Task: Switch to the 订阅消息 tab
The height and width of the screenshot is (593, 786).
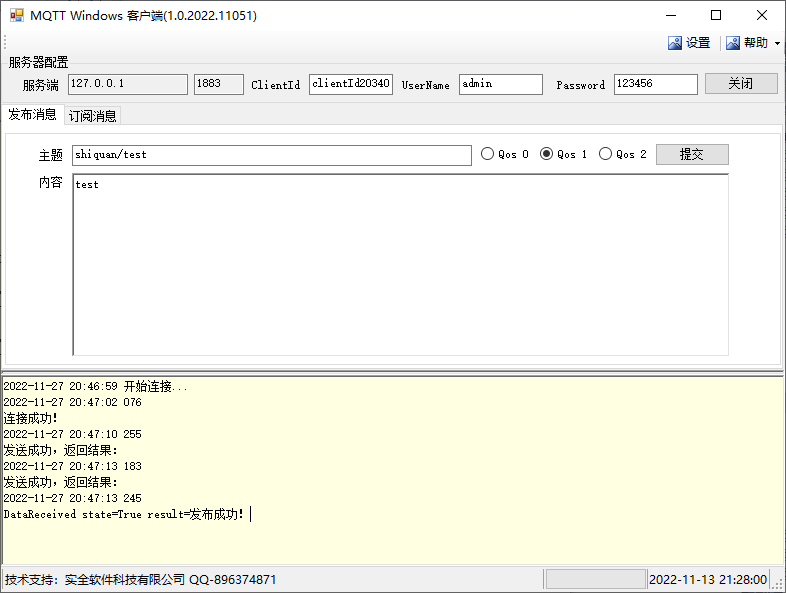Action: (x=92, y=116)
